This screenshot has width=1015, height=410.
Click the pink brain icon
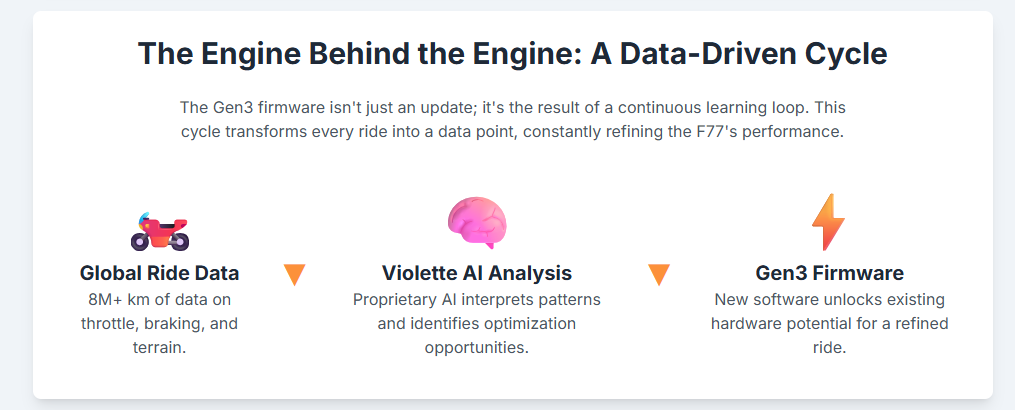[x=477, y=222]
